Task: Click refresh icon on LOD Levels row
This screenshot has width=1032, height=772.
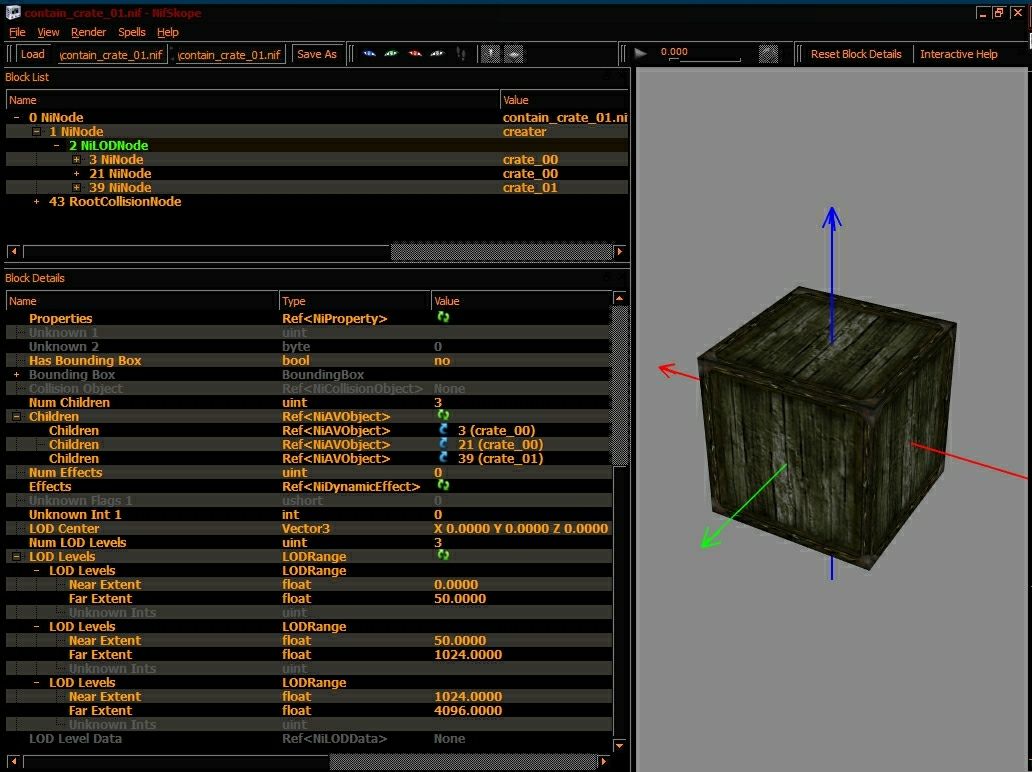Action: click(443, 555)
